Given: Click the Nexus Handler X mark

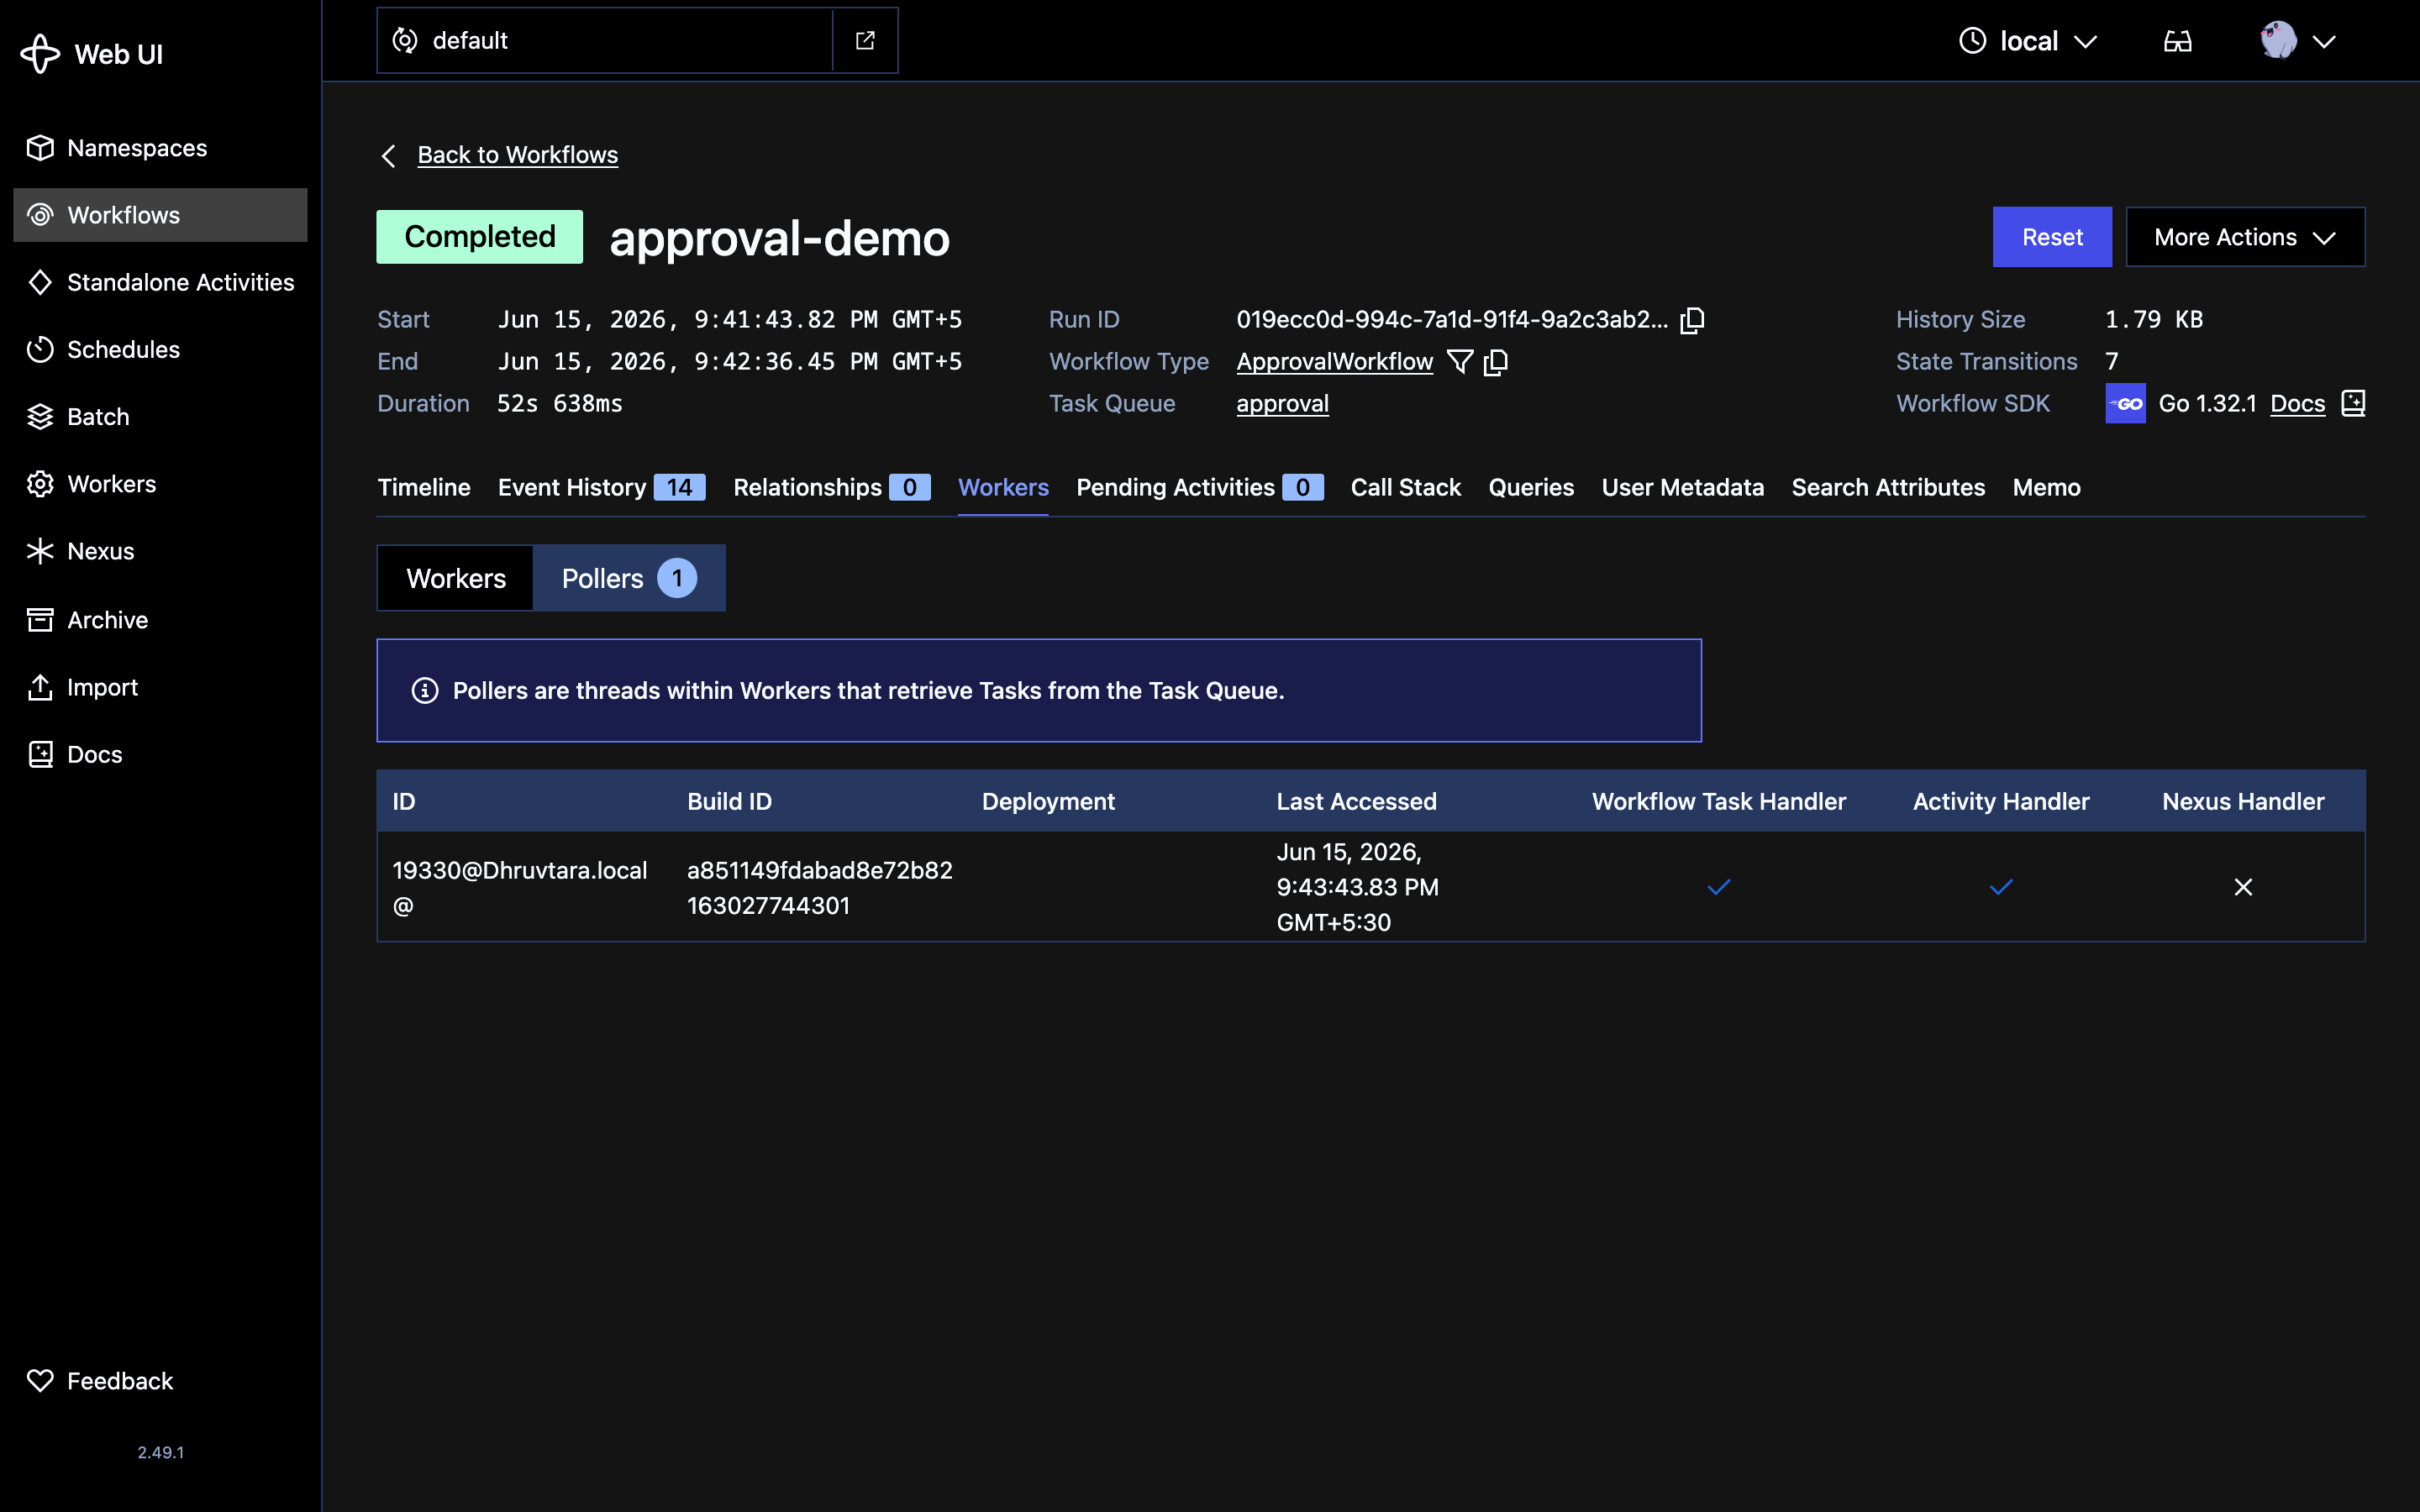Looking at the screenshot, I should click(x=2243, y=887).
